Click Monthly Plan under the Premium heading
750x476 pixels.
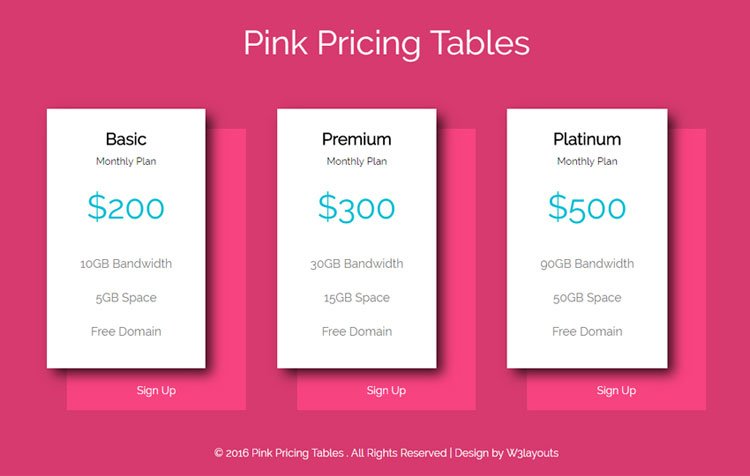(x=356, y=161)
